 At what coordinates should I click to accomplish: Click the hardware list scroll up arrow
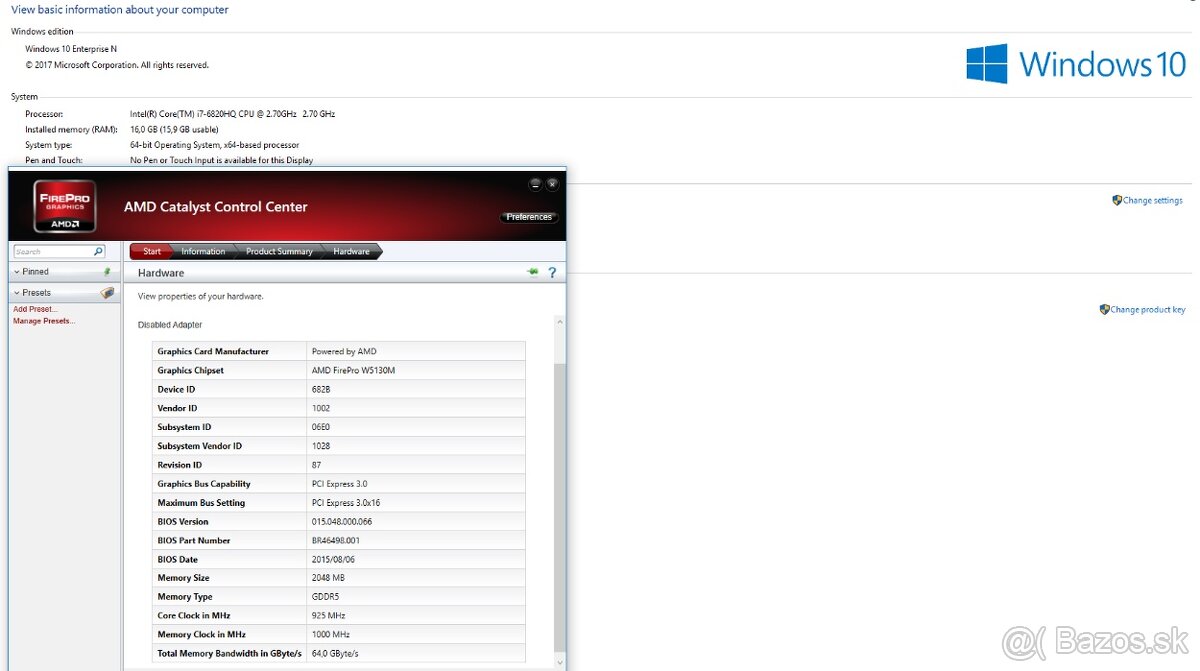[x=559, y=322]
